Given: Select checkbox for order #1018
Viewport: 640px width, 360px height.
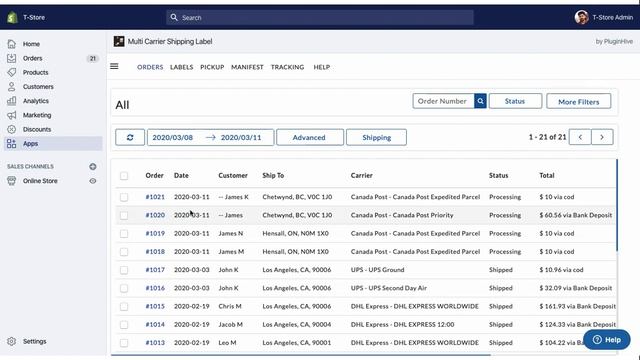Looking at the screenshot, I should pyautogui.click(x=124, y=252).
